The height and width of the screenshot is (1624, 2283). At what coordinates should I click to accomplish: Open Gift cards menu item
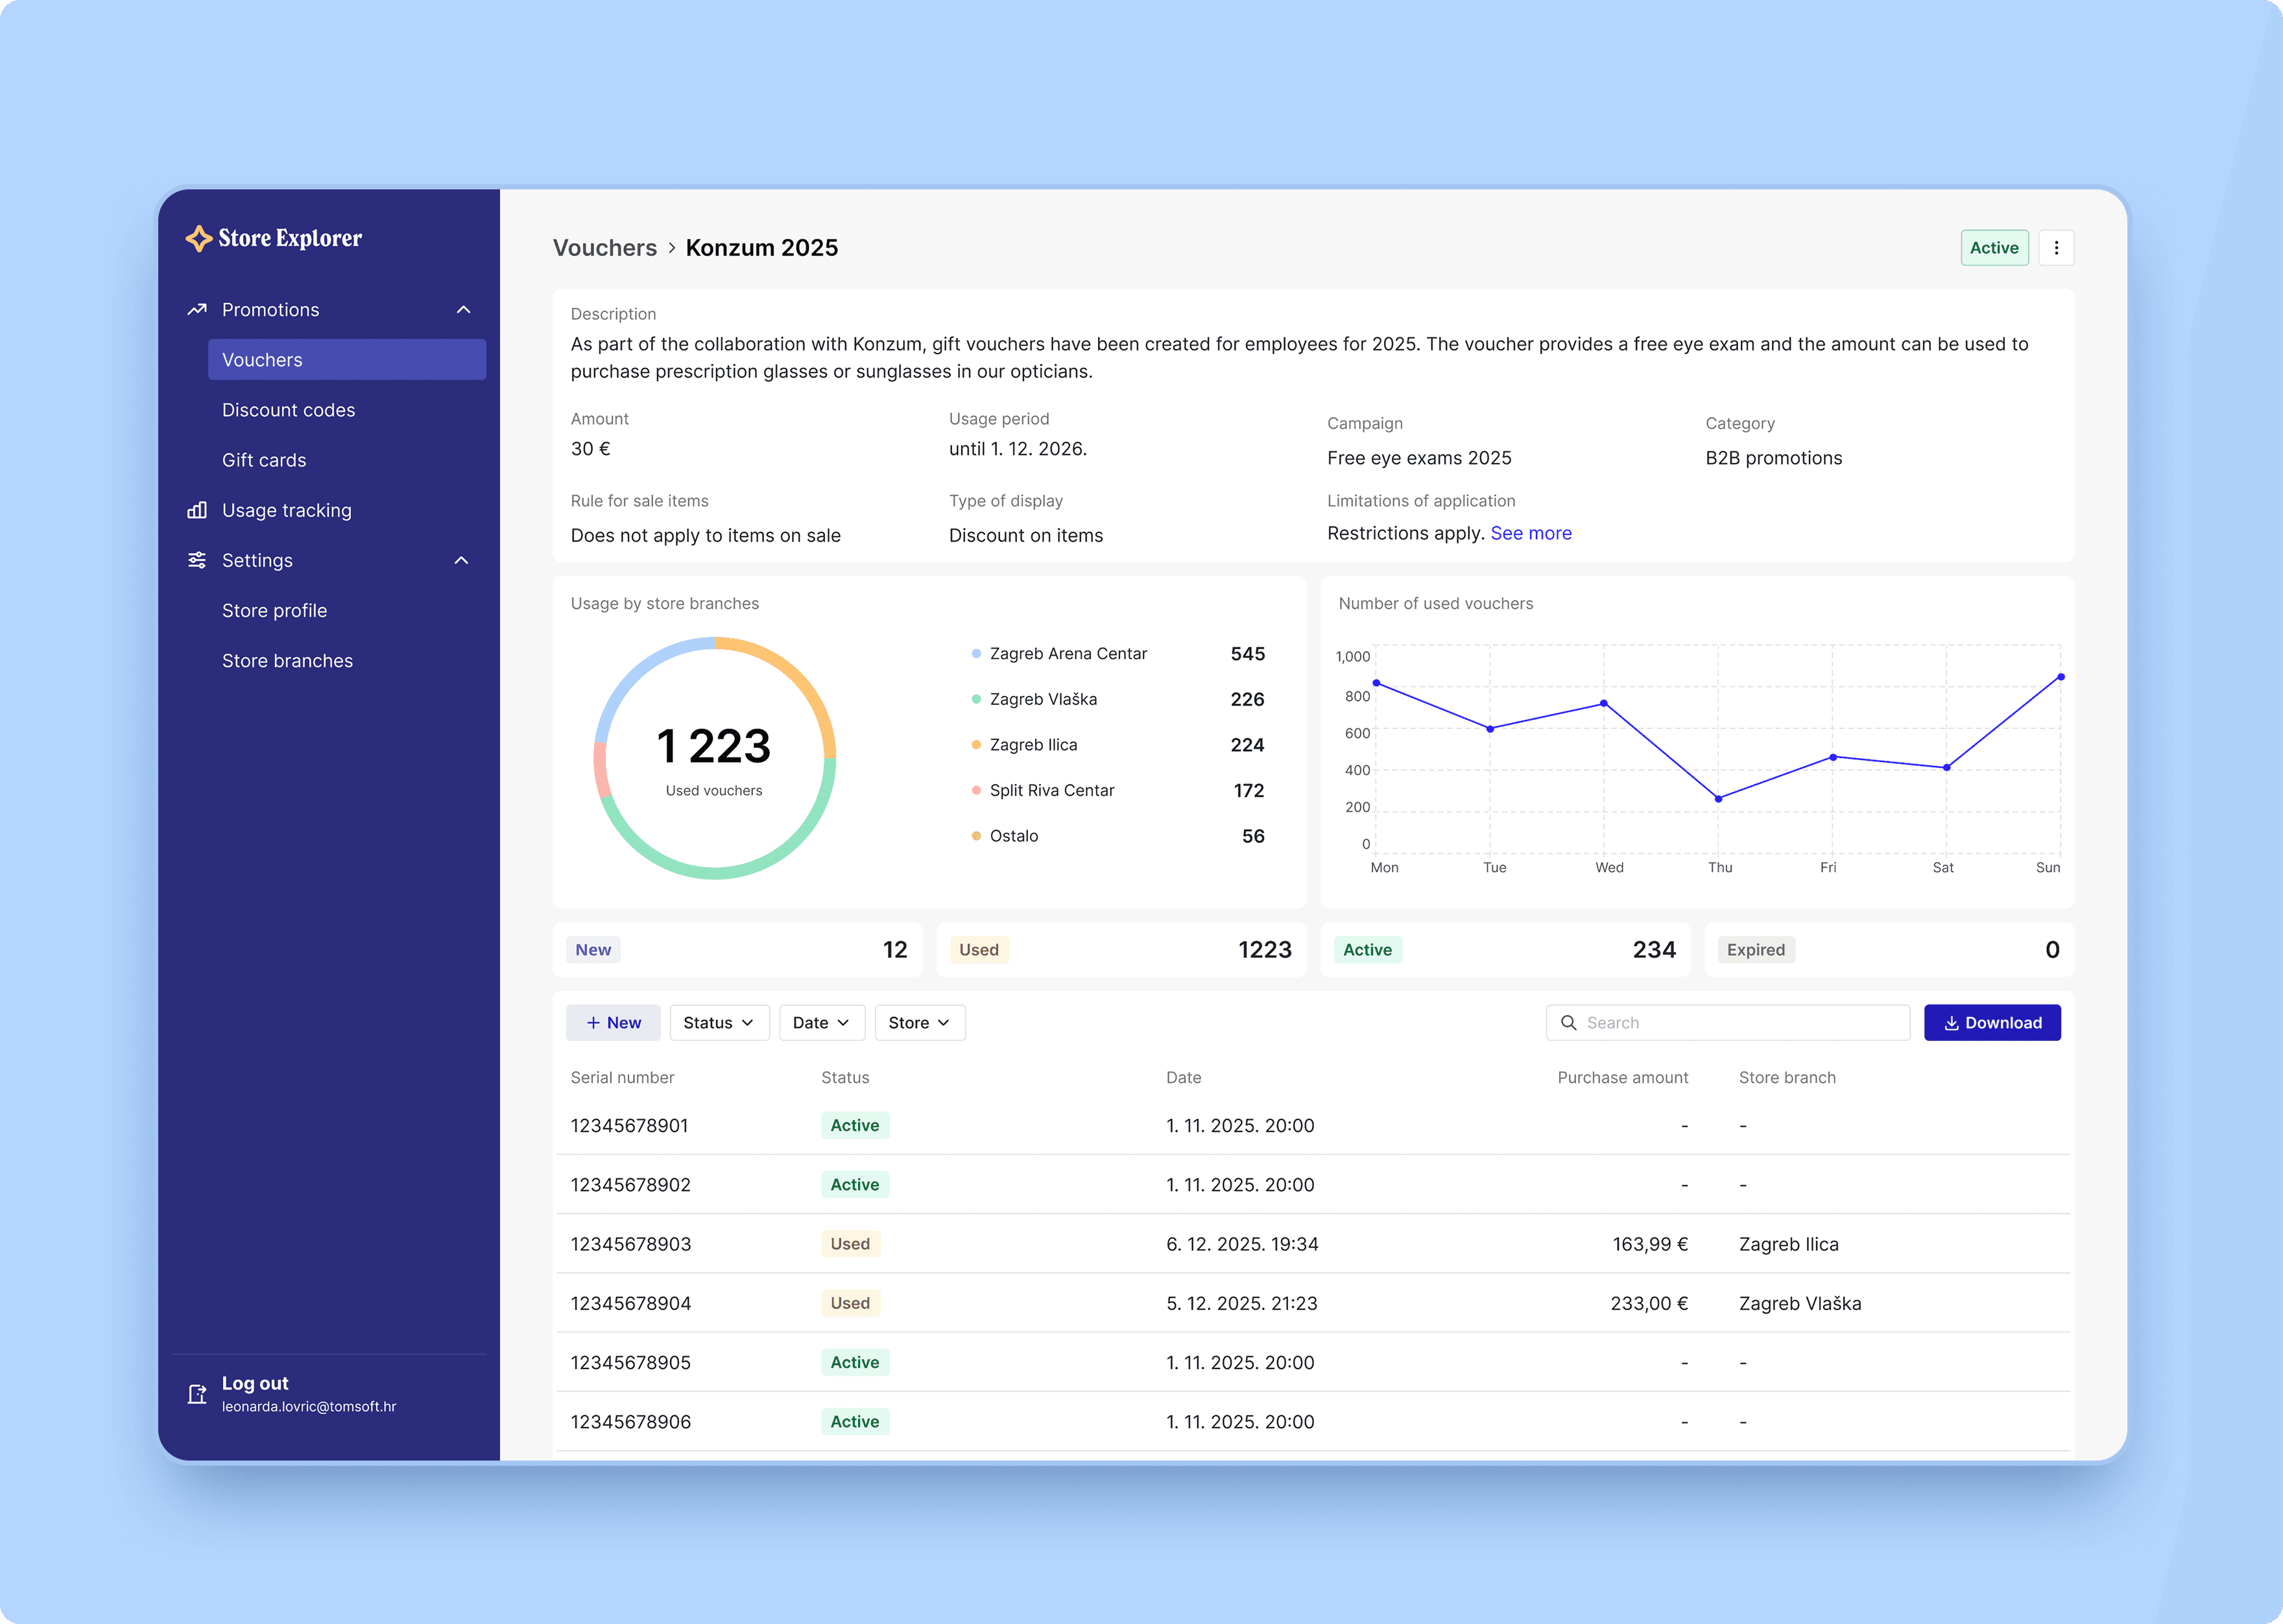point(264,460)
